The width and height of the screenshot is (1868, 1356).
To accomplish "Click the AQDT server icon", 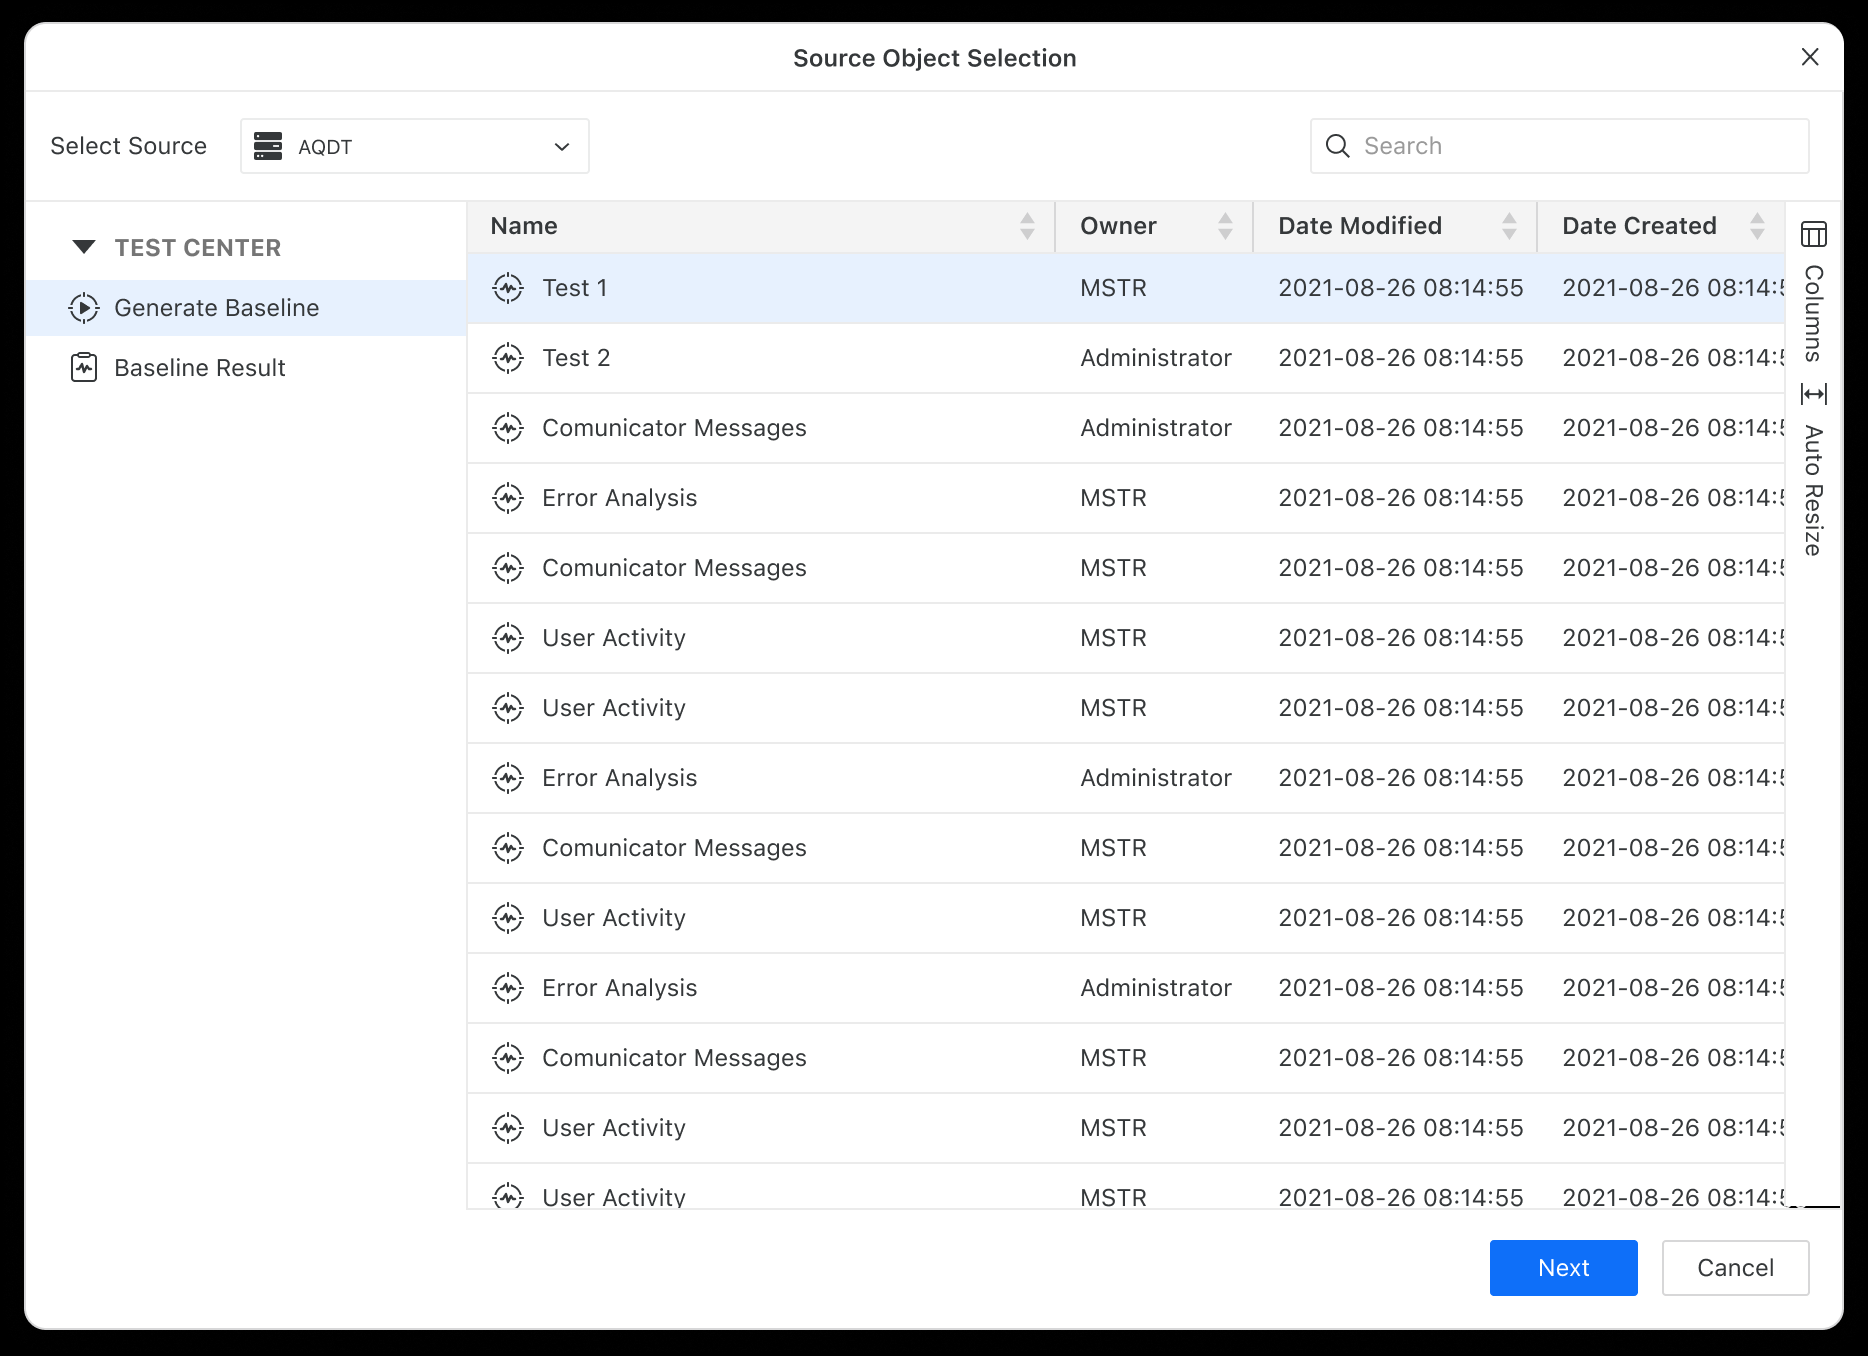I will [x=268, y=146].
